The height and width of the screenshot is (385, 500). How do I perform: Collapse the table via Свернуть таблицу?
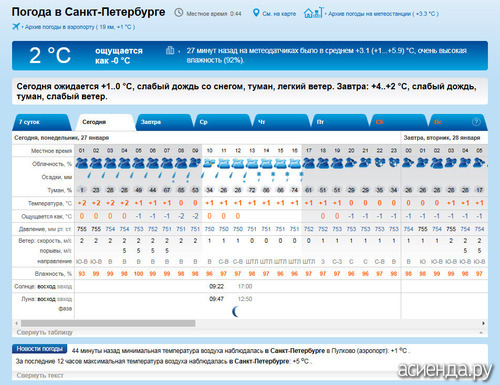[x=45, y=332]
